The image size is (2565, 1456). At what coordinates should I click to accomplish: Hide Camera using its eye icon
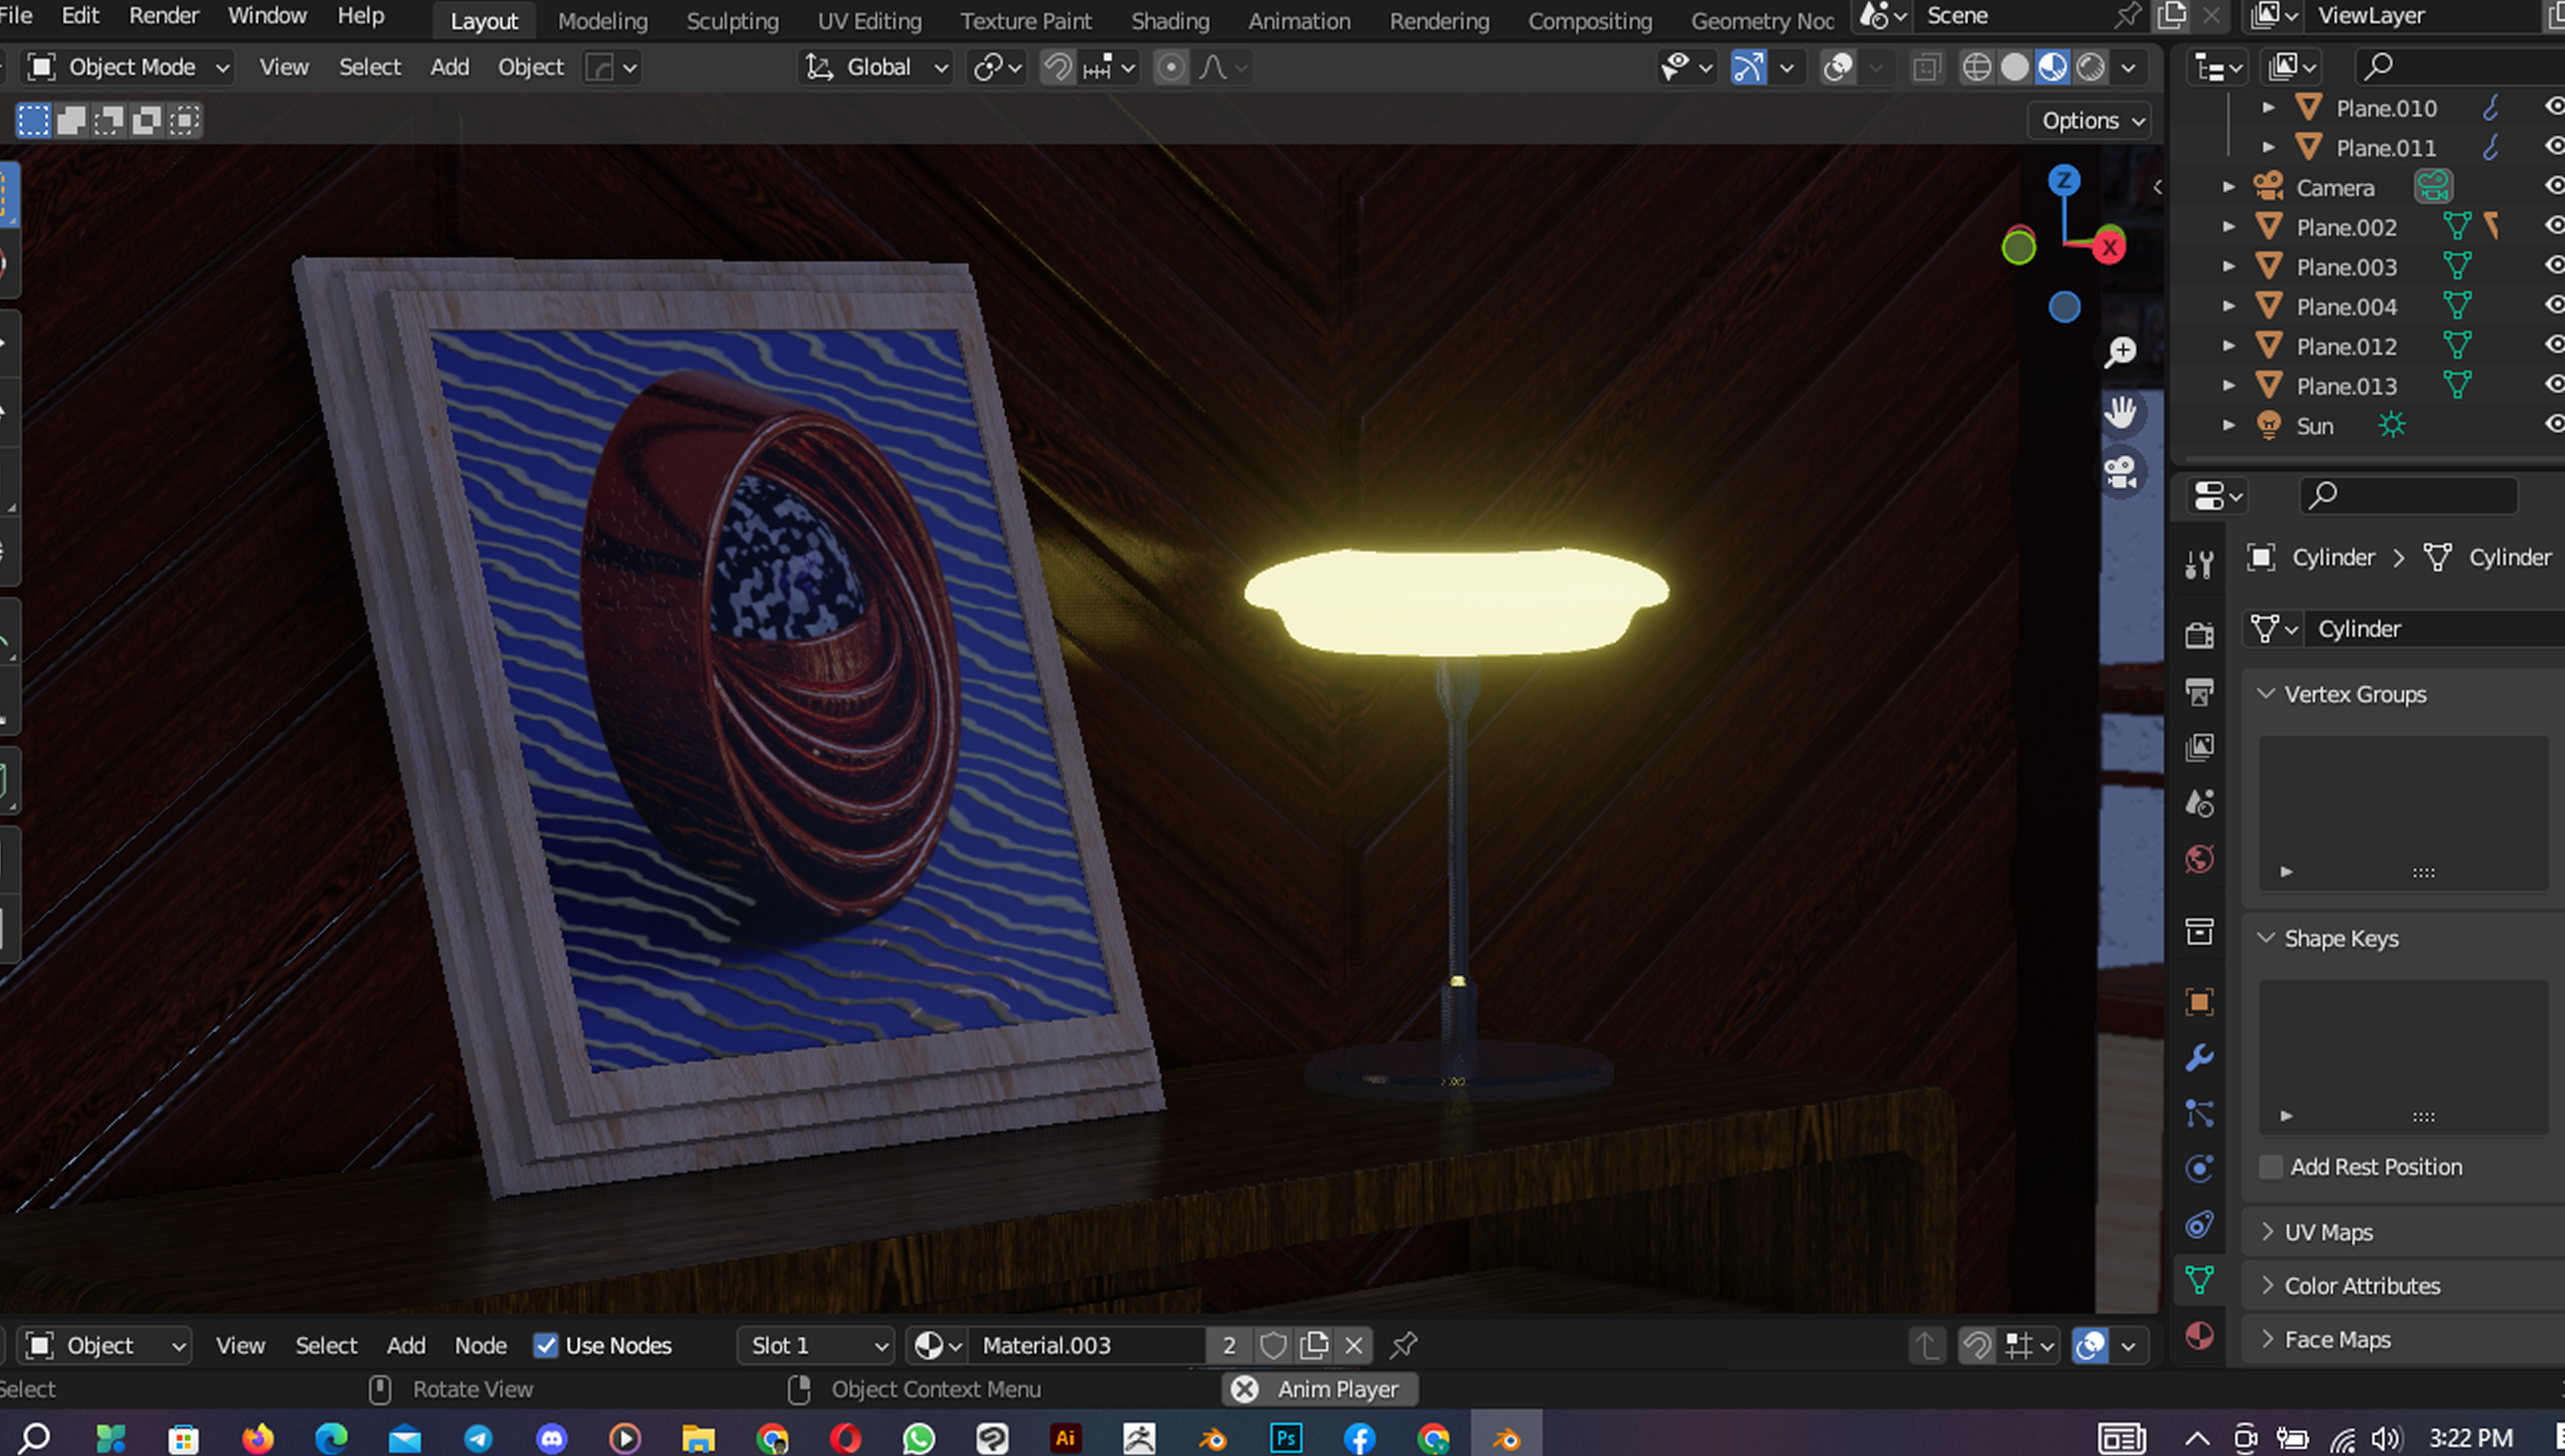pos(2553,187)
